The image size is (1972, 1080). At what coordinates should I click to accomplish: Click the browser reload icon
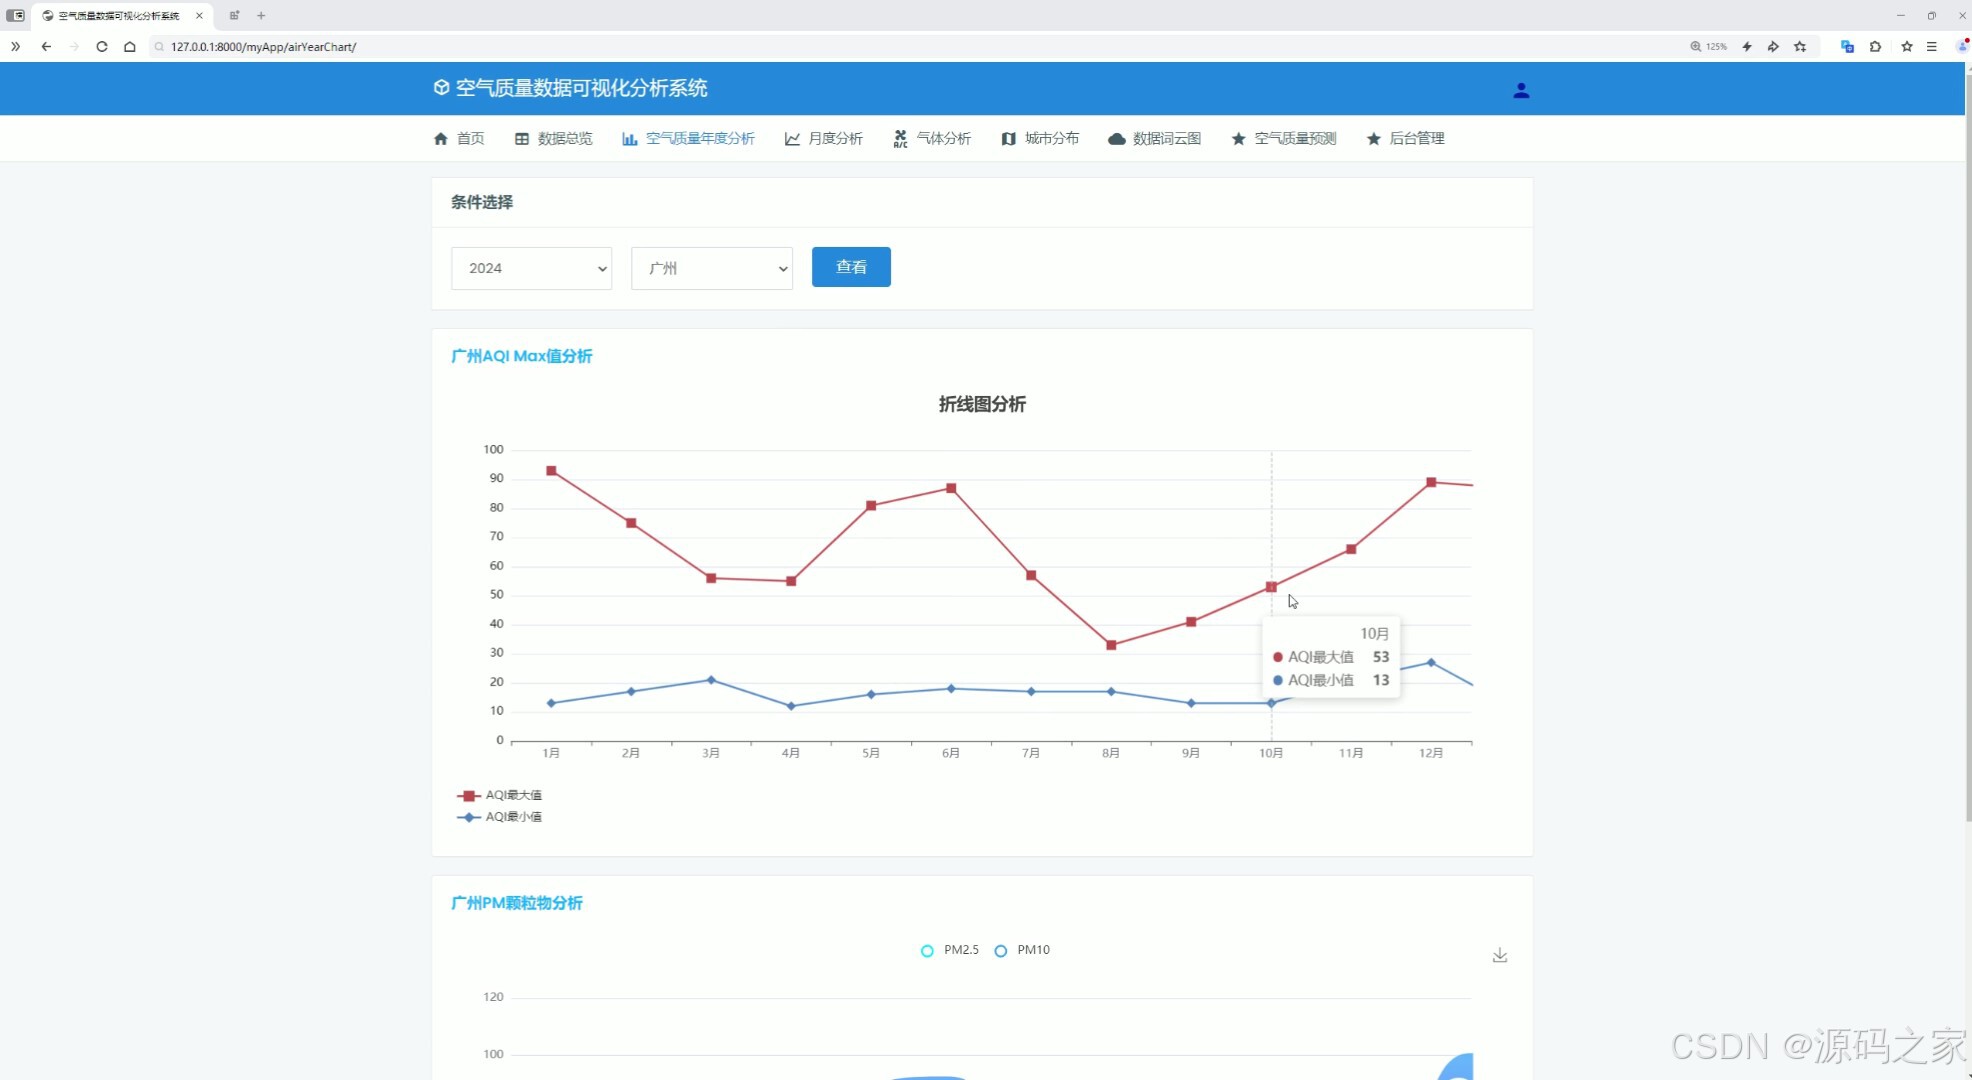(x=102, y=46)
